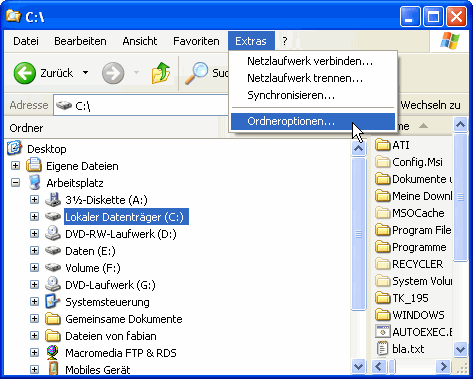The width and height of the screenshot is (473, 379).
Task: Click the Desktop icon in folder tree
Action: [x=15, y=148]
